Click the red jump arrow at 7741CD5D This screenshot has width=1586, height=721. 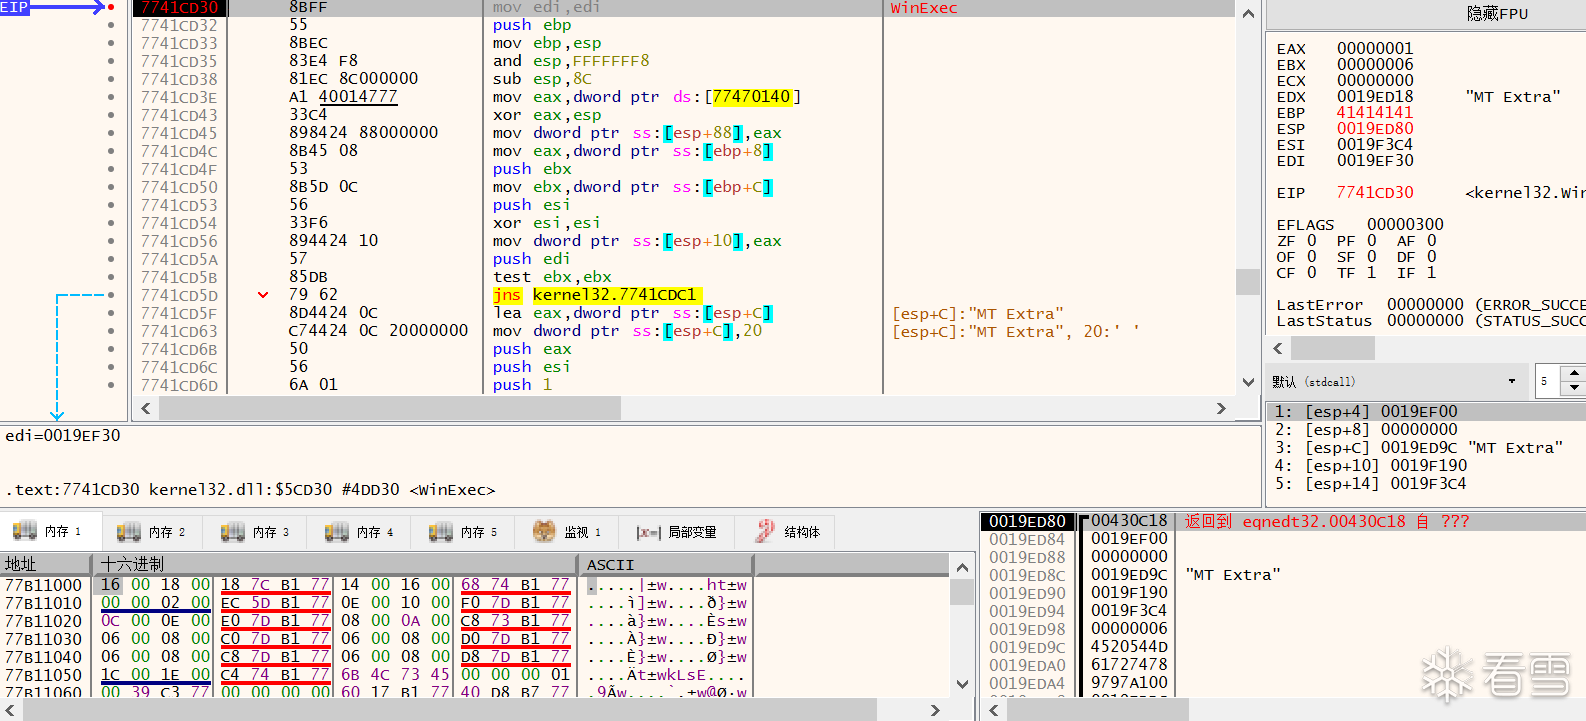[x=263, y=295]
